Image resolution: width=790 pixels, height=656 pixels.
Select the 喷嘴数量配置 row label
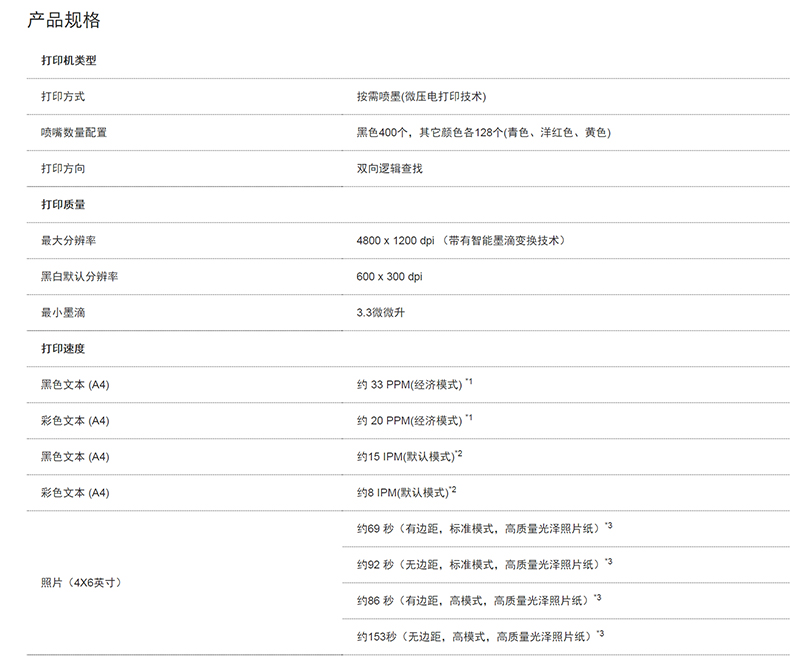(74, 132)
